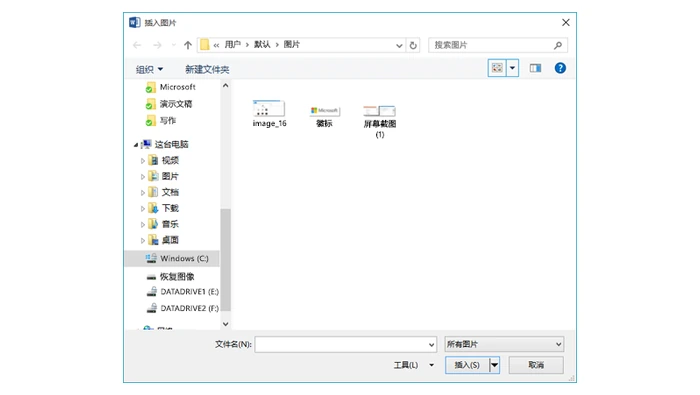Image resolution: width=700 pixels, height=395 pixels.
Task: Open the 工具(L) menu
Action: [413, 365]
